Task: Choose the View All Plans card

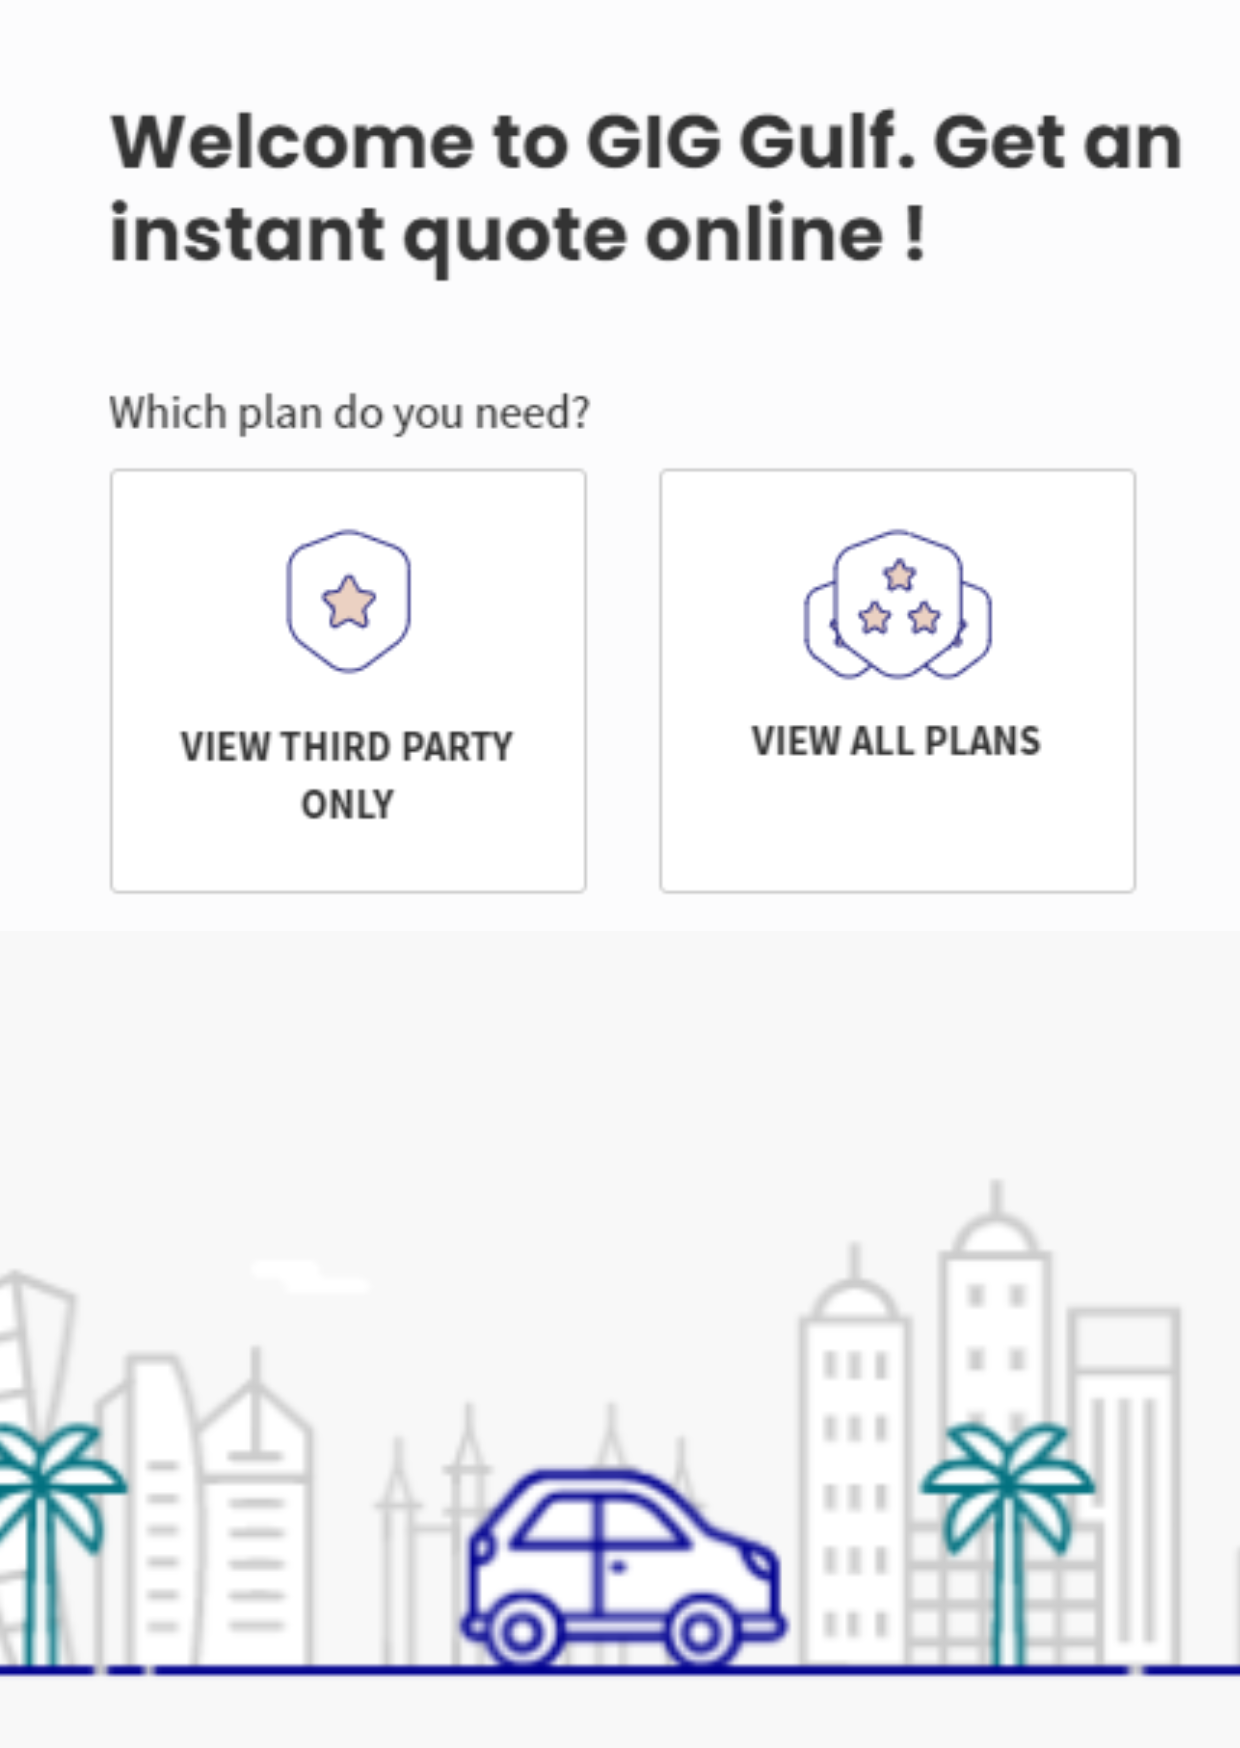Action: [897, 681]
